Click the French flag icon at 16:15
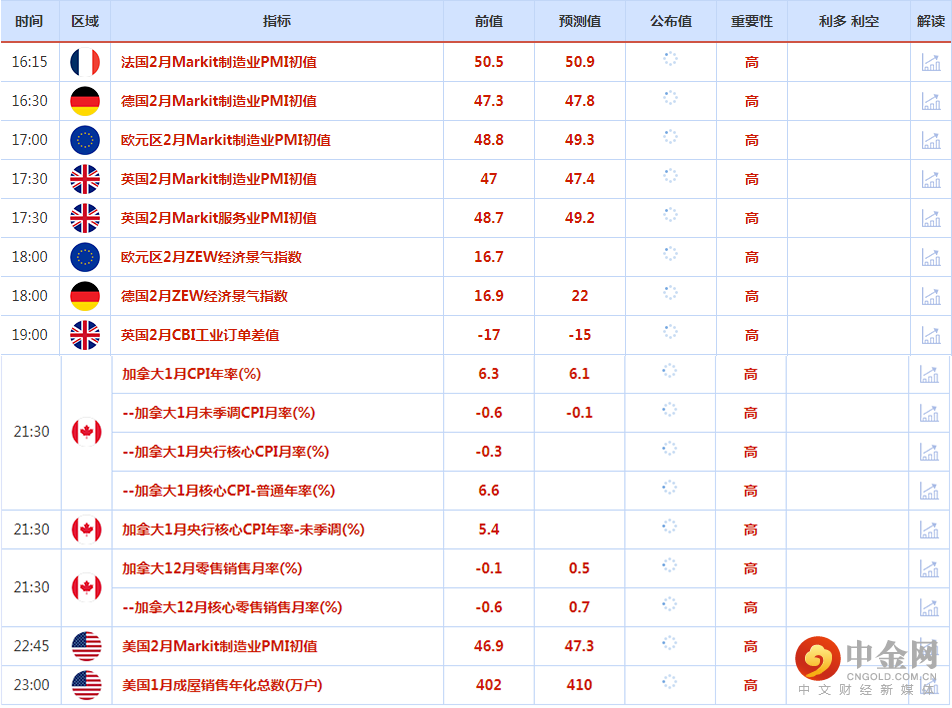 (85, 62)
